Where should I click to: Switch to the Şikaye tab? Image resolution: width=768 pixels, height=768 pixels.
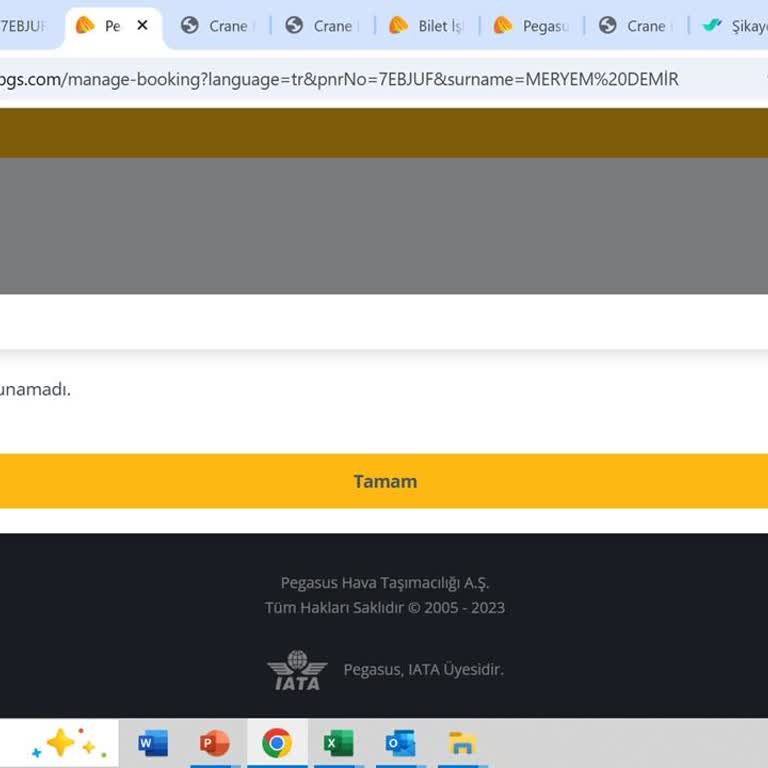click(732, 25)
